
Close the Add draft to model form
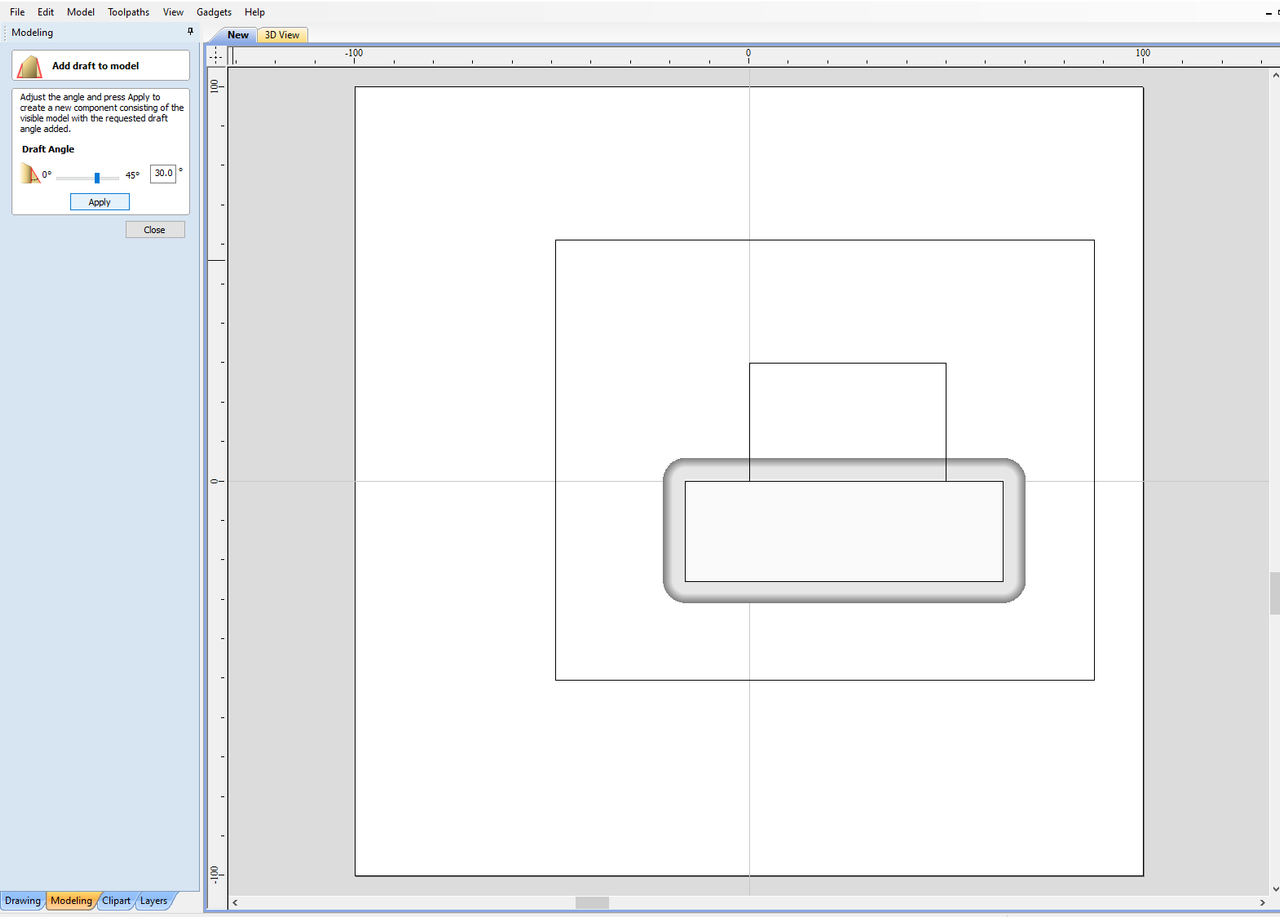click(x=155, y=230)
